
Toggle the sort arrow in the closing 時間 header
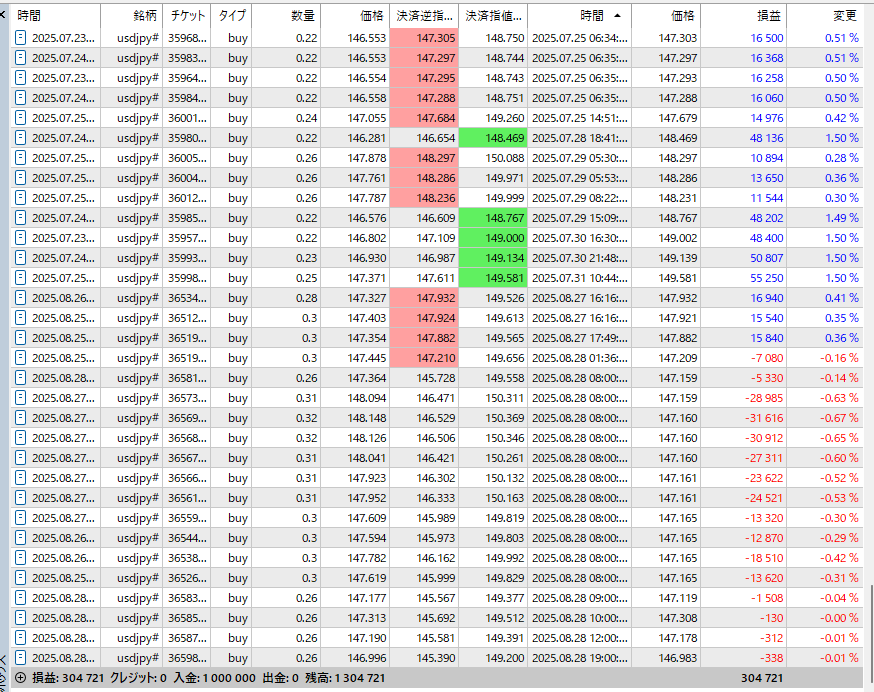coord(617,16)
